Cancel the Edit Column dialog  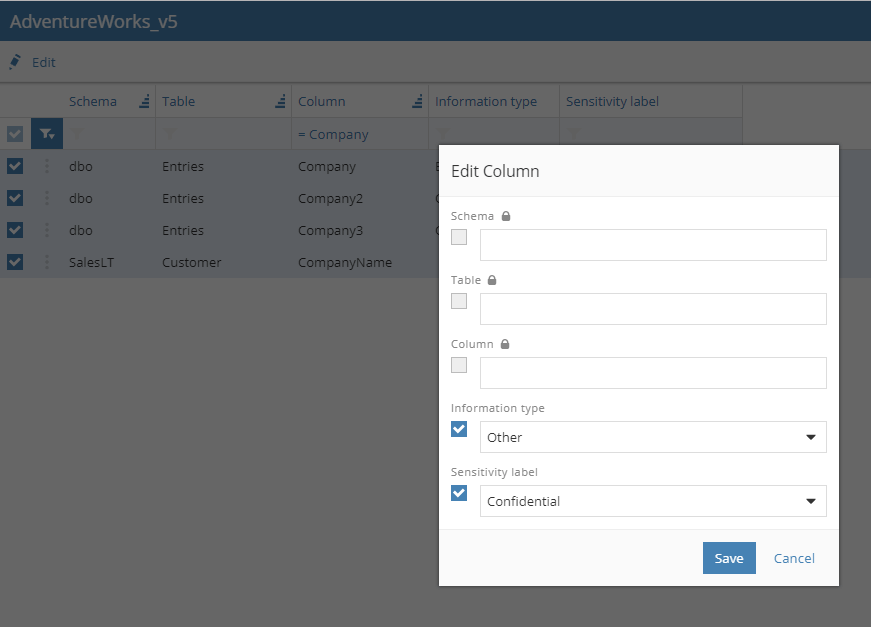tap(794, 558)
